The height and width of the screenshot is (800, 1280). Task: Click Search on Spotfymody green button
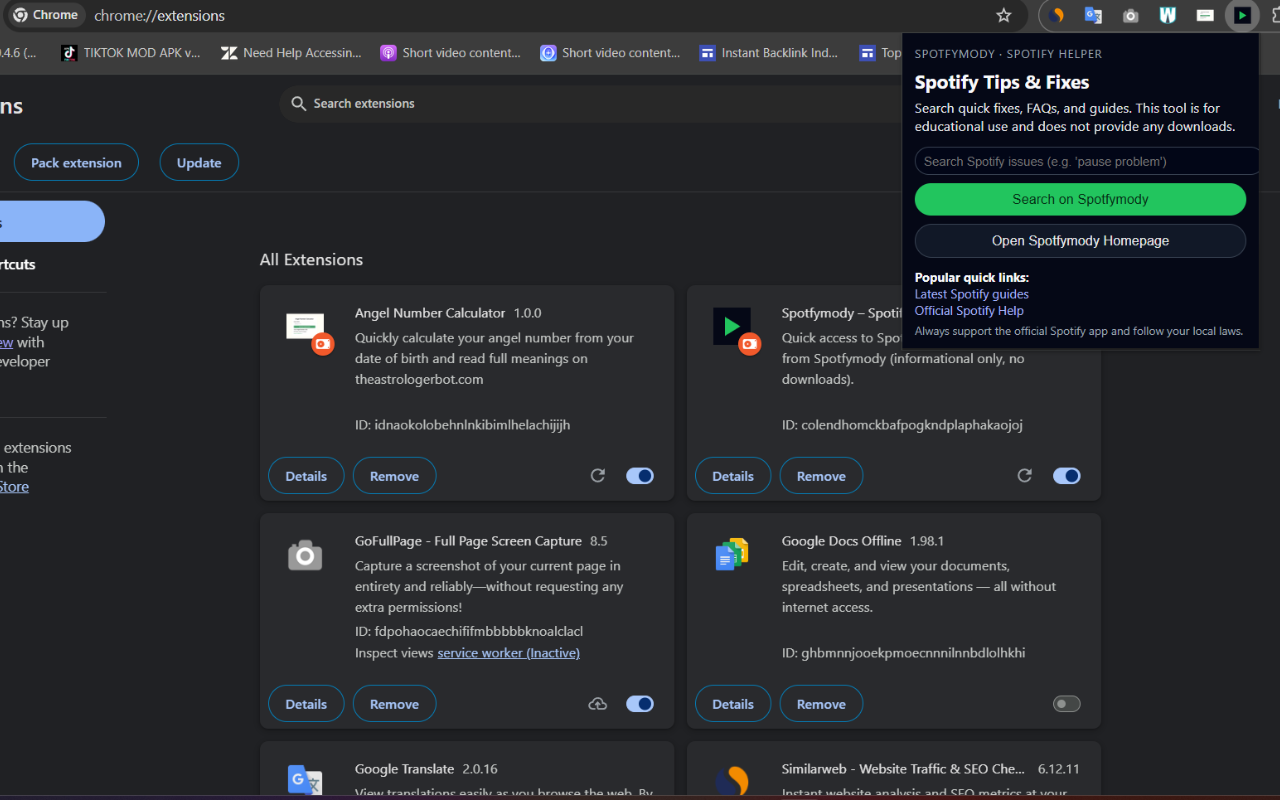point(1080,199)
